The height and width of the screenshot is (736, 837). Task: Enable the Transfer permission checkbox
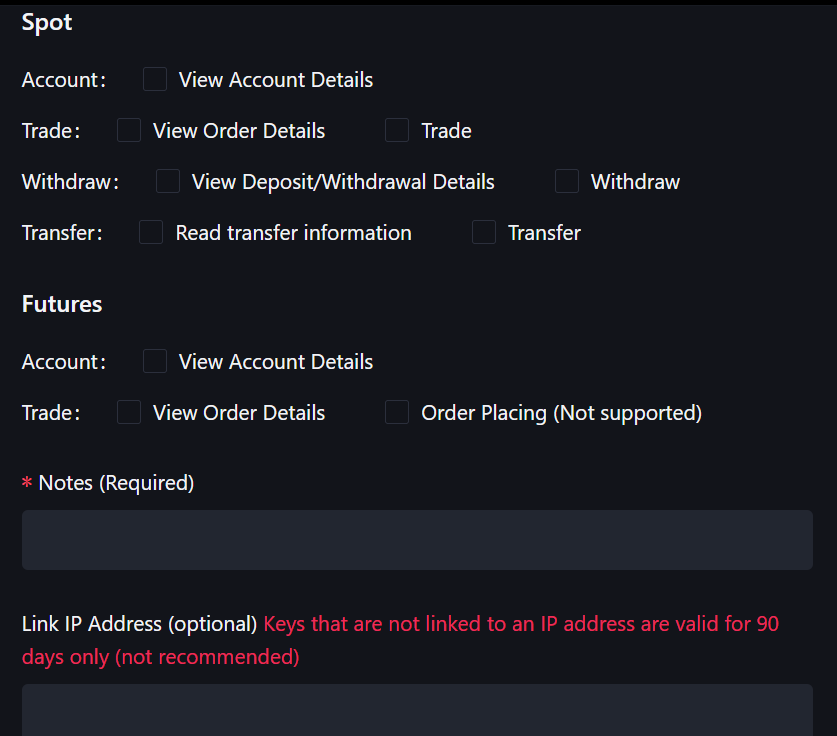484,232
